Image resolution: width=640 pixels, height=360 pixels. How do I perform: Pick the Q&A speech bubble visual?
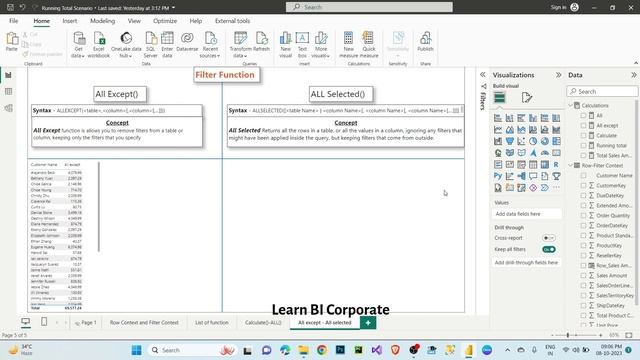click(533, 176)
